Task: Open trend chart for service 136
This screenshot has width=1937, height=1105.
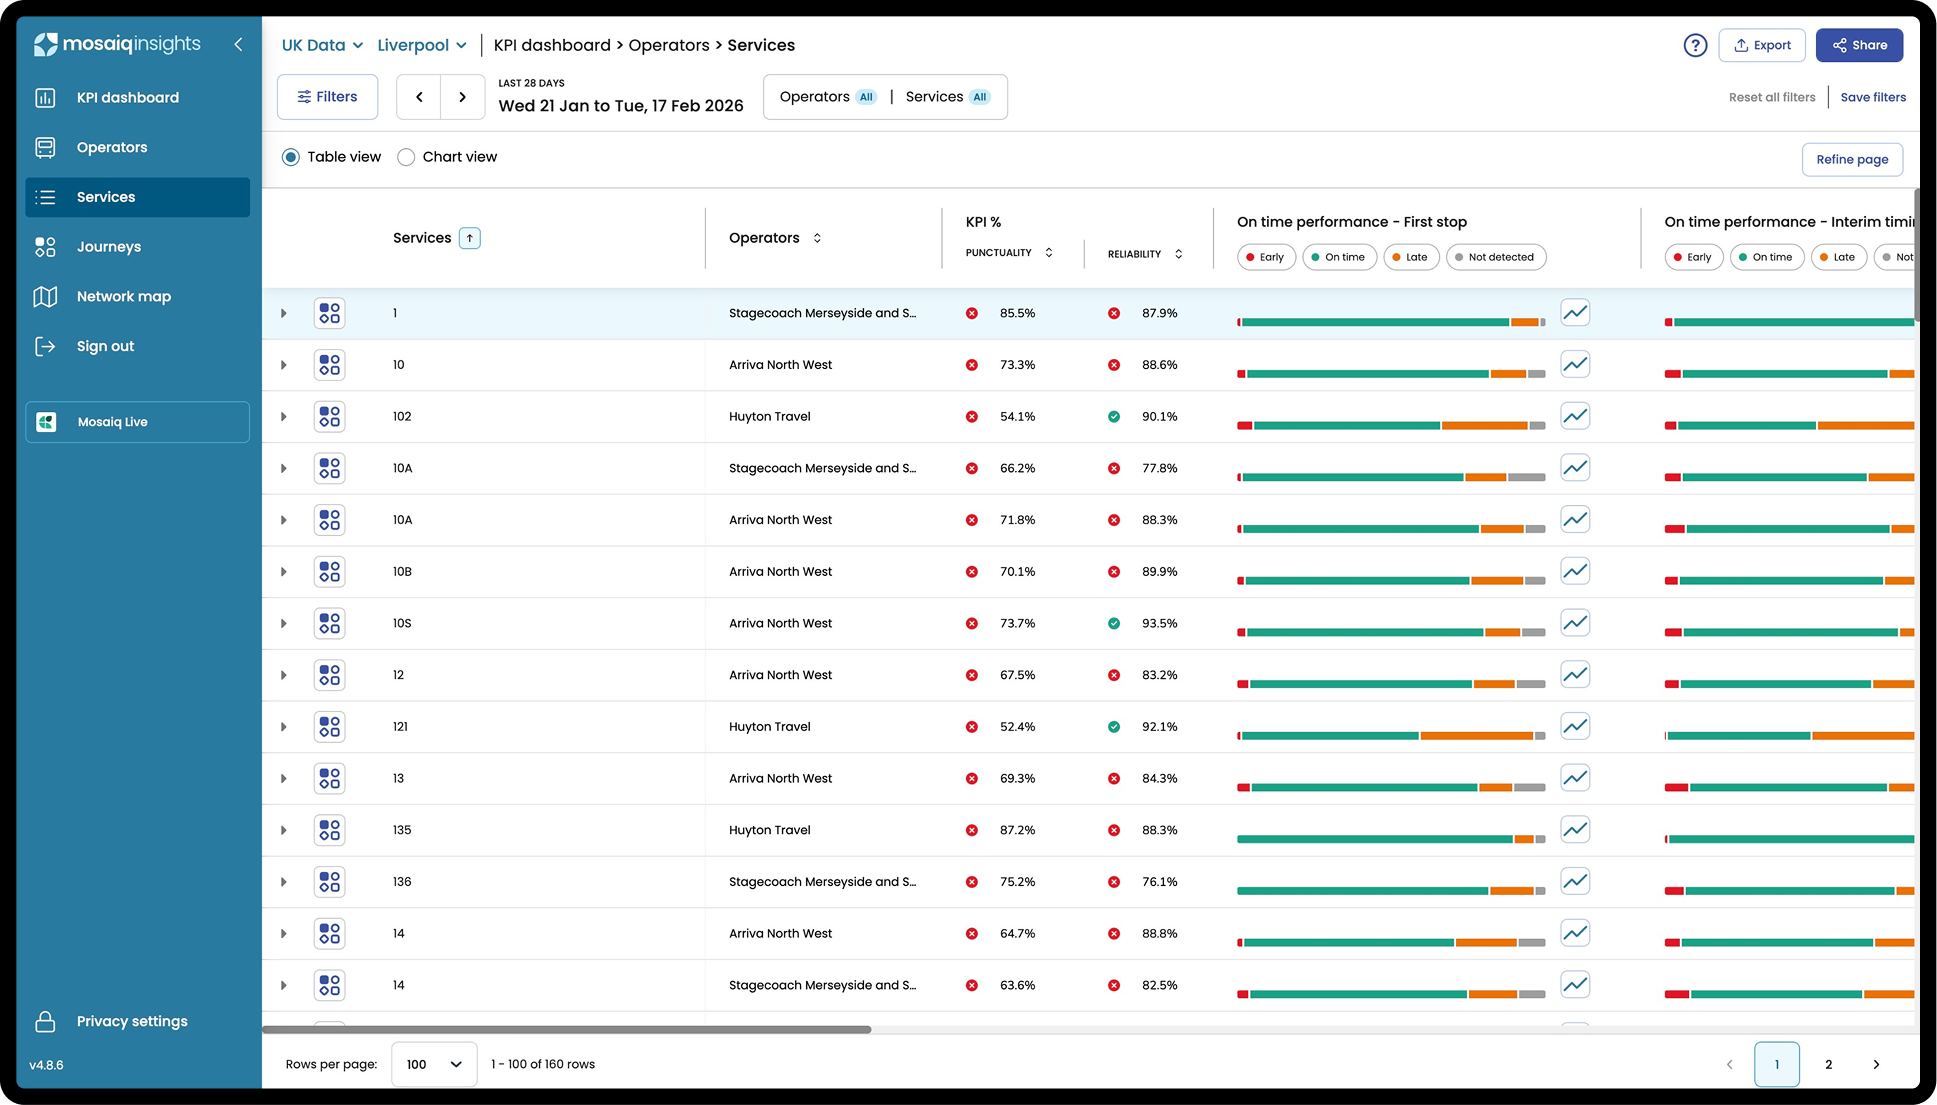Action: click(x=1575, y=881)
